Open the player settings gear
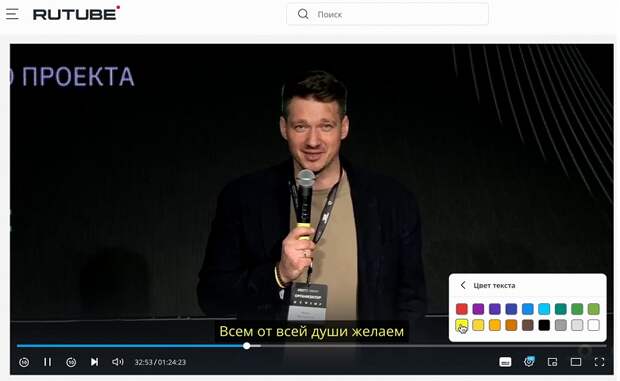 point(529,361)
